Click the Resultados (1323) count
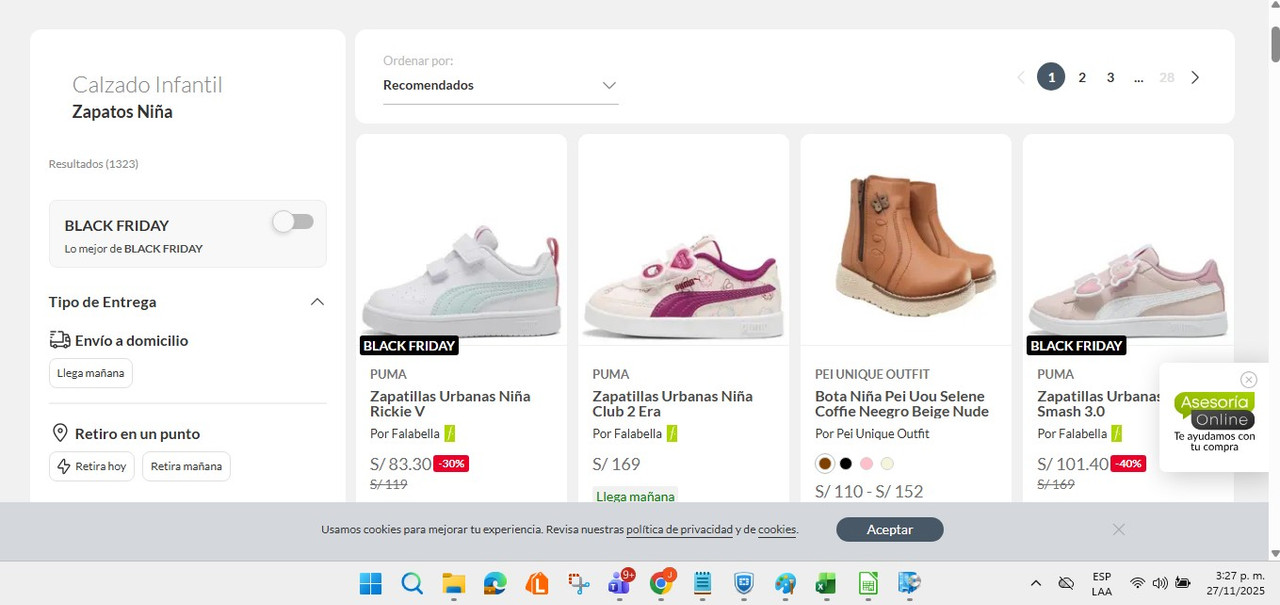The image size is (1280, 605). point(93,163)
